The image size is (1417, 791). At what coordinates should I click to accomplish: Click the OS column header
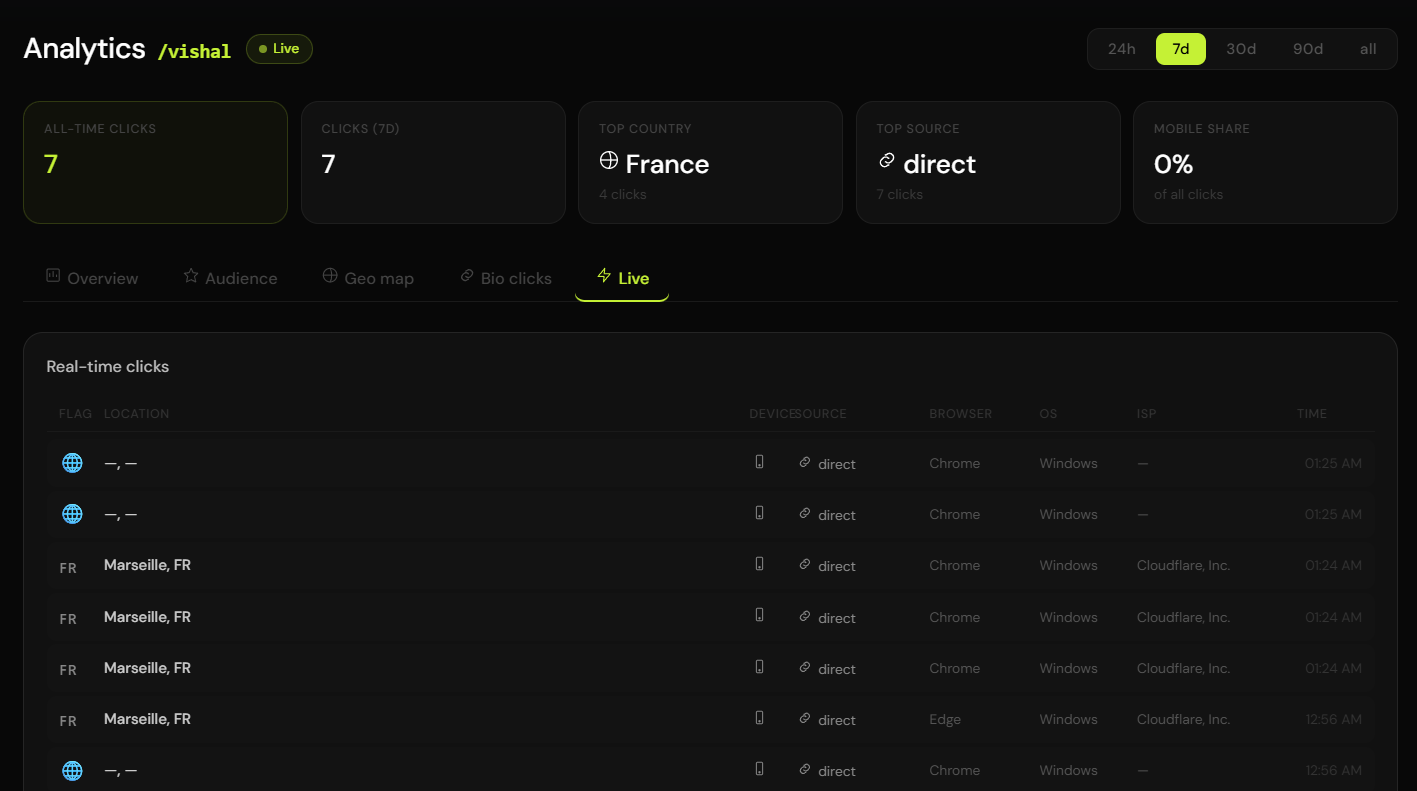point(1048,414)
